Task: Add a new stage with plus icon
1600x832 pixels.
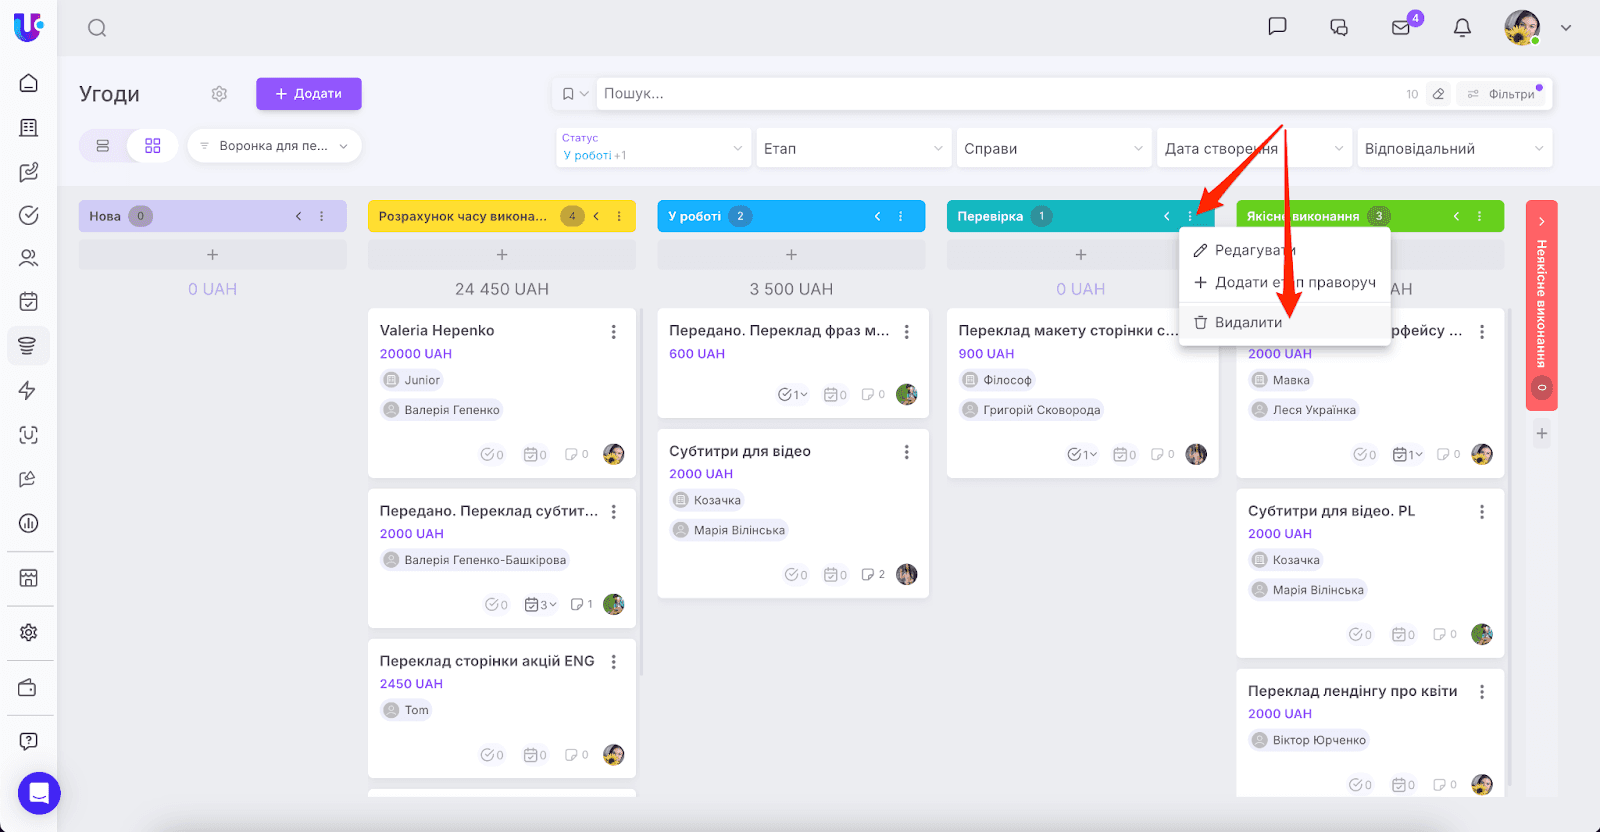Action: (x=1542, y=434)
